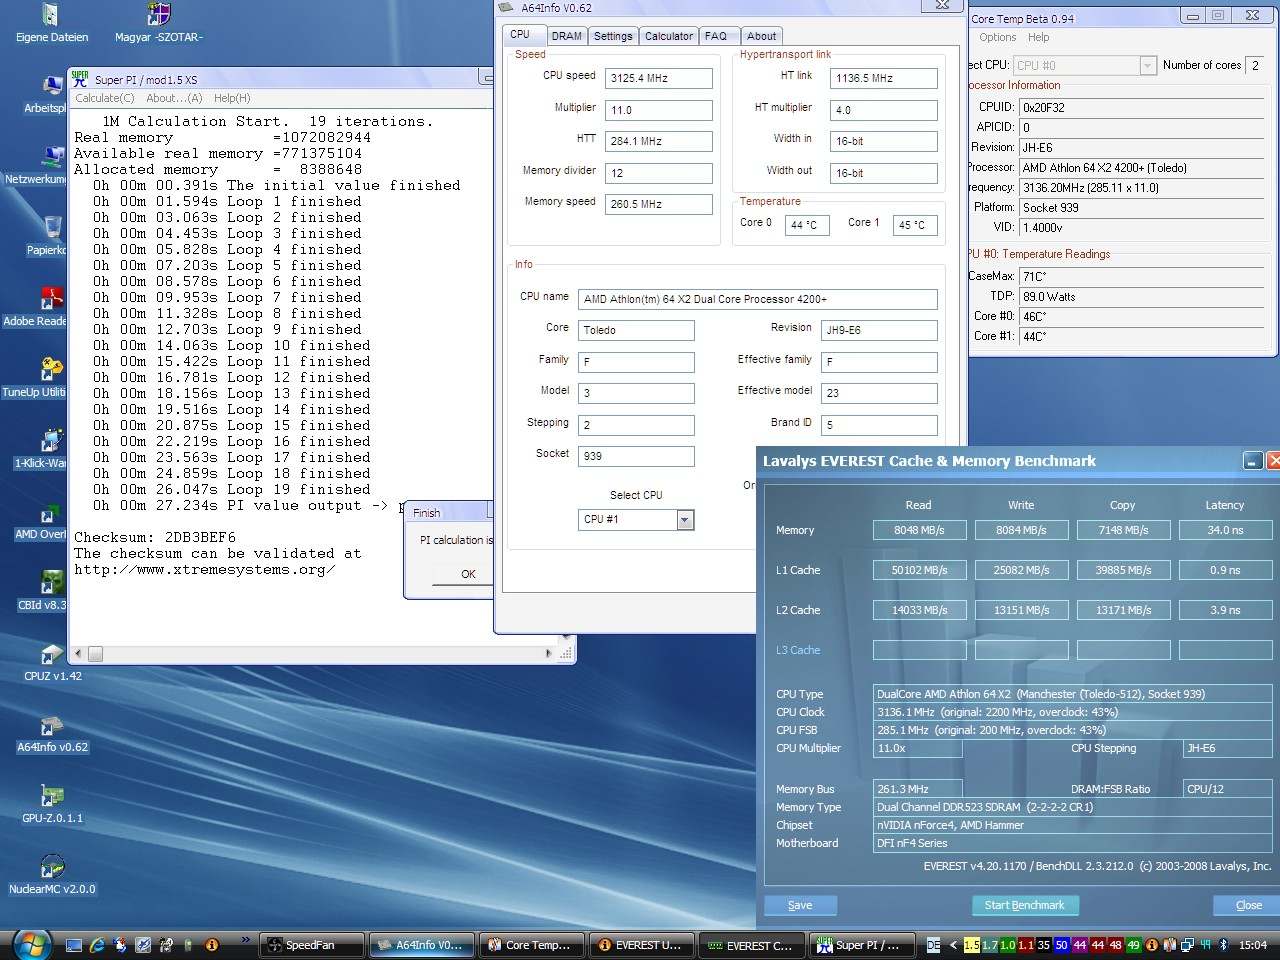This screenshot has height=960, width=1280.
Task: Open the Help menu in Core Temp
Action: pyautogui.click(x=1039, y=37)
